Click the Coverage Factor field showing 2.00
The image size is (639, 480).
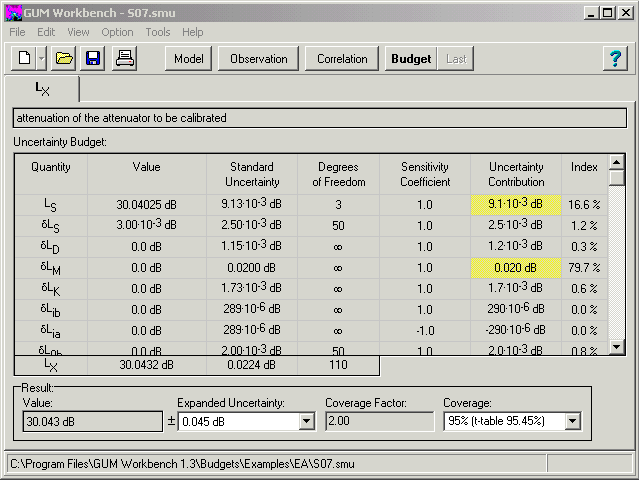click(380, 421)
